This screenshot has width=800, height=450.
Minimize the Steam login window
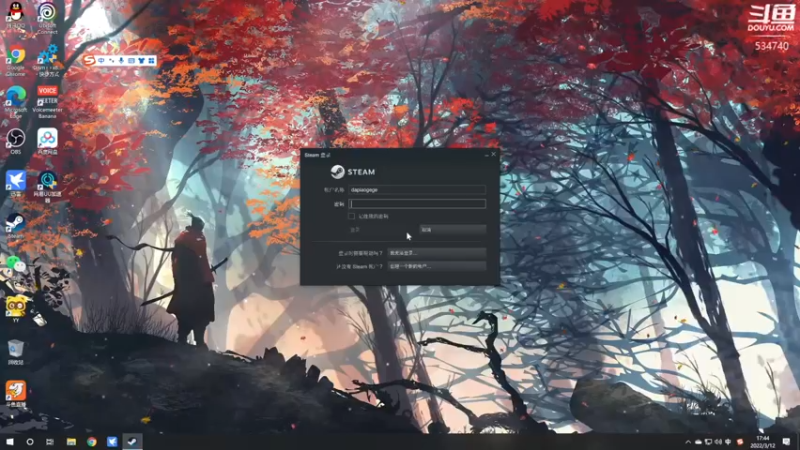coord(486,155)
